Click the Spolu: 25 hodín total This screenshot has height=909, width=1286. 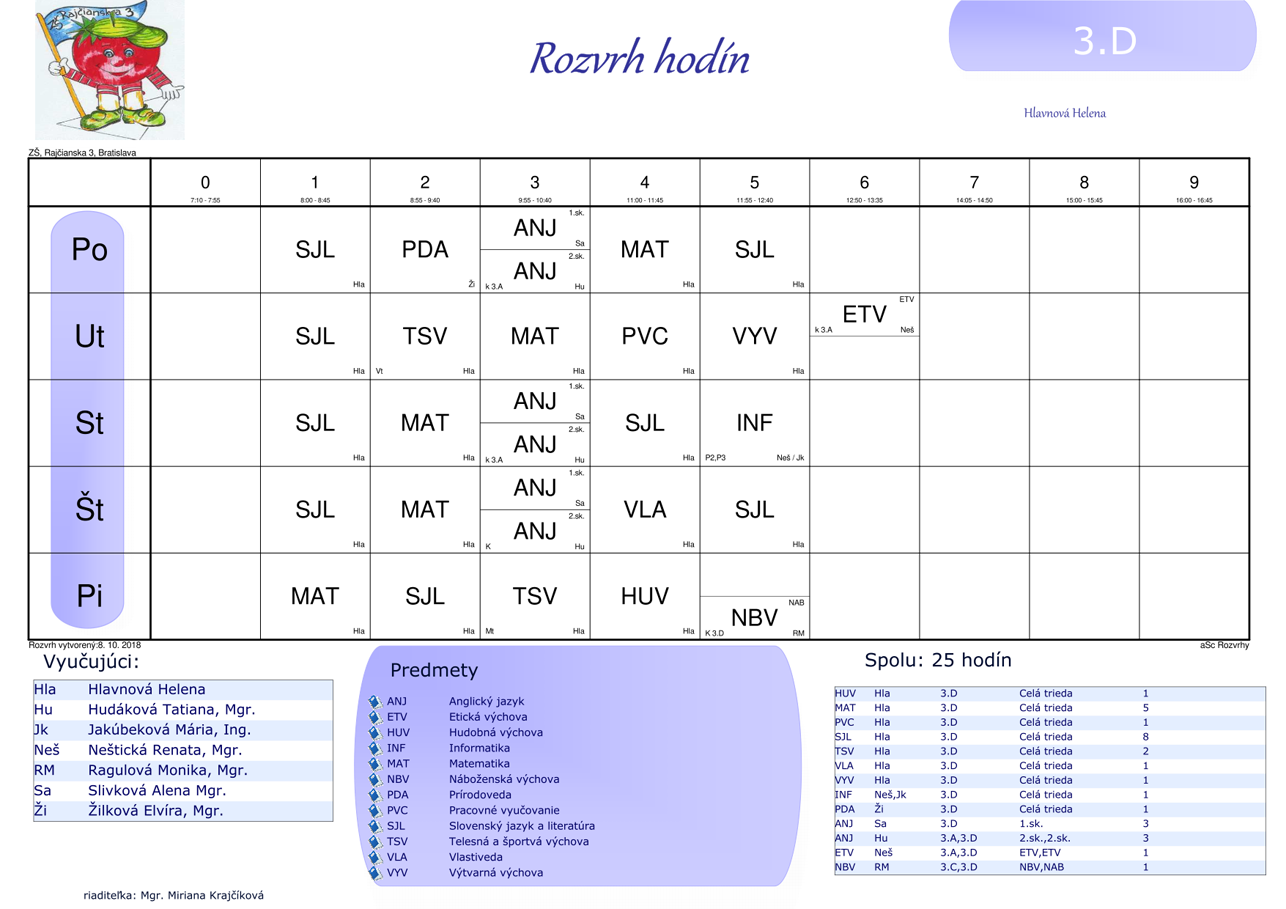tap(938, 660)
